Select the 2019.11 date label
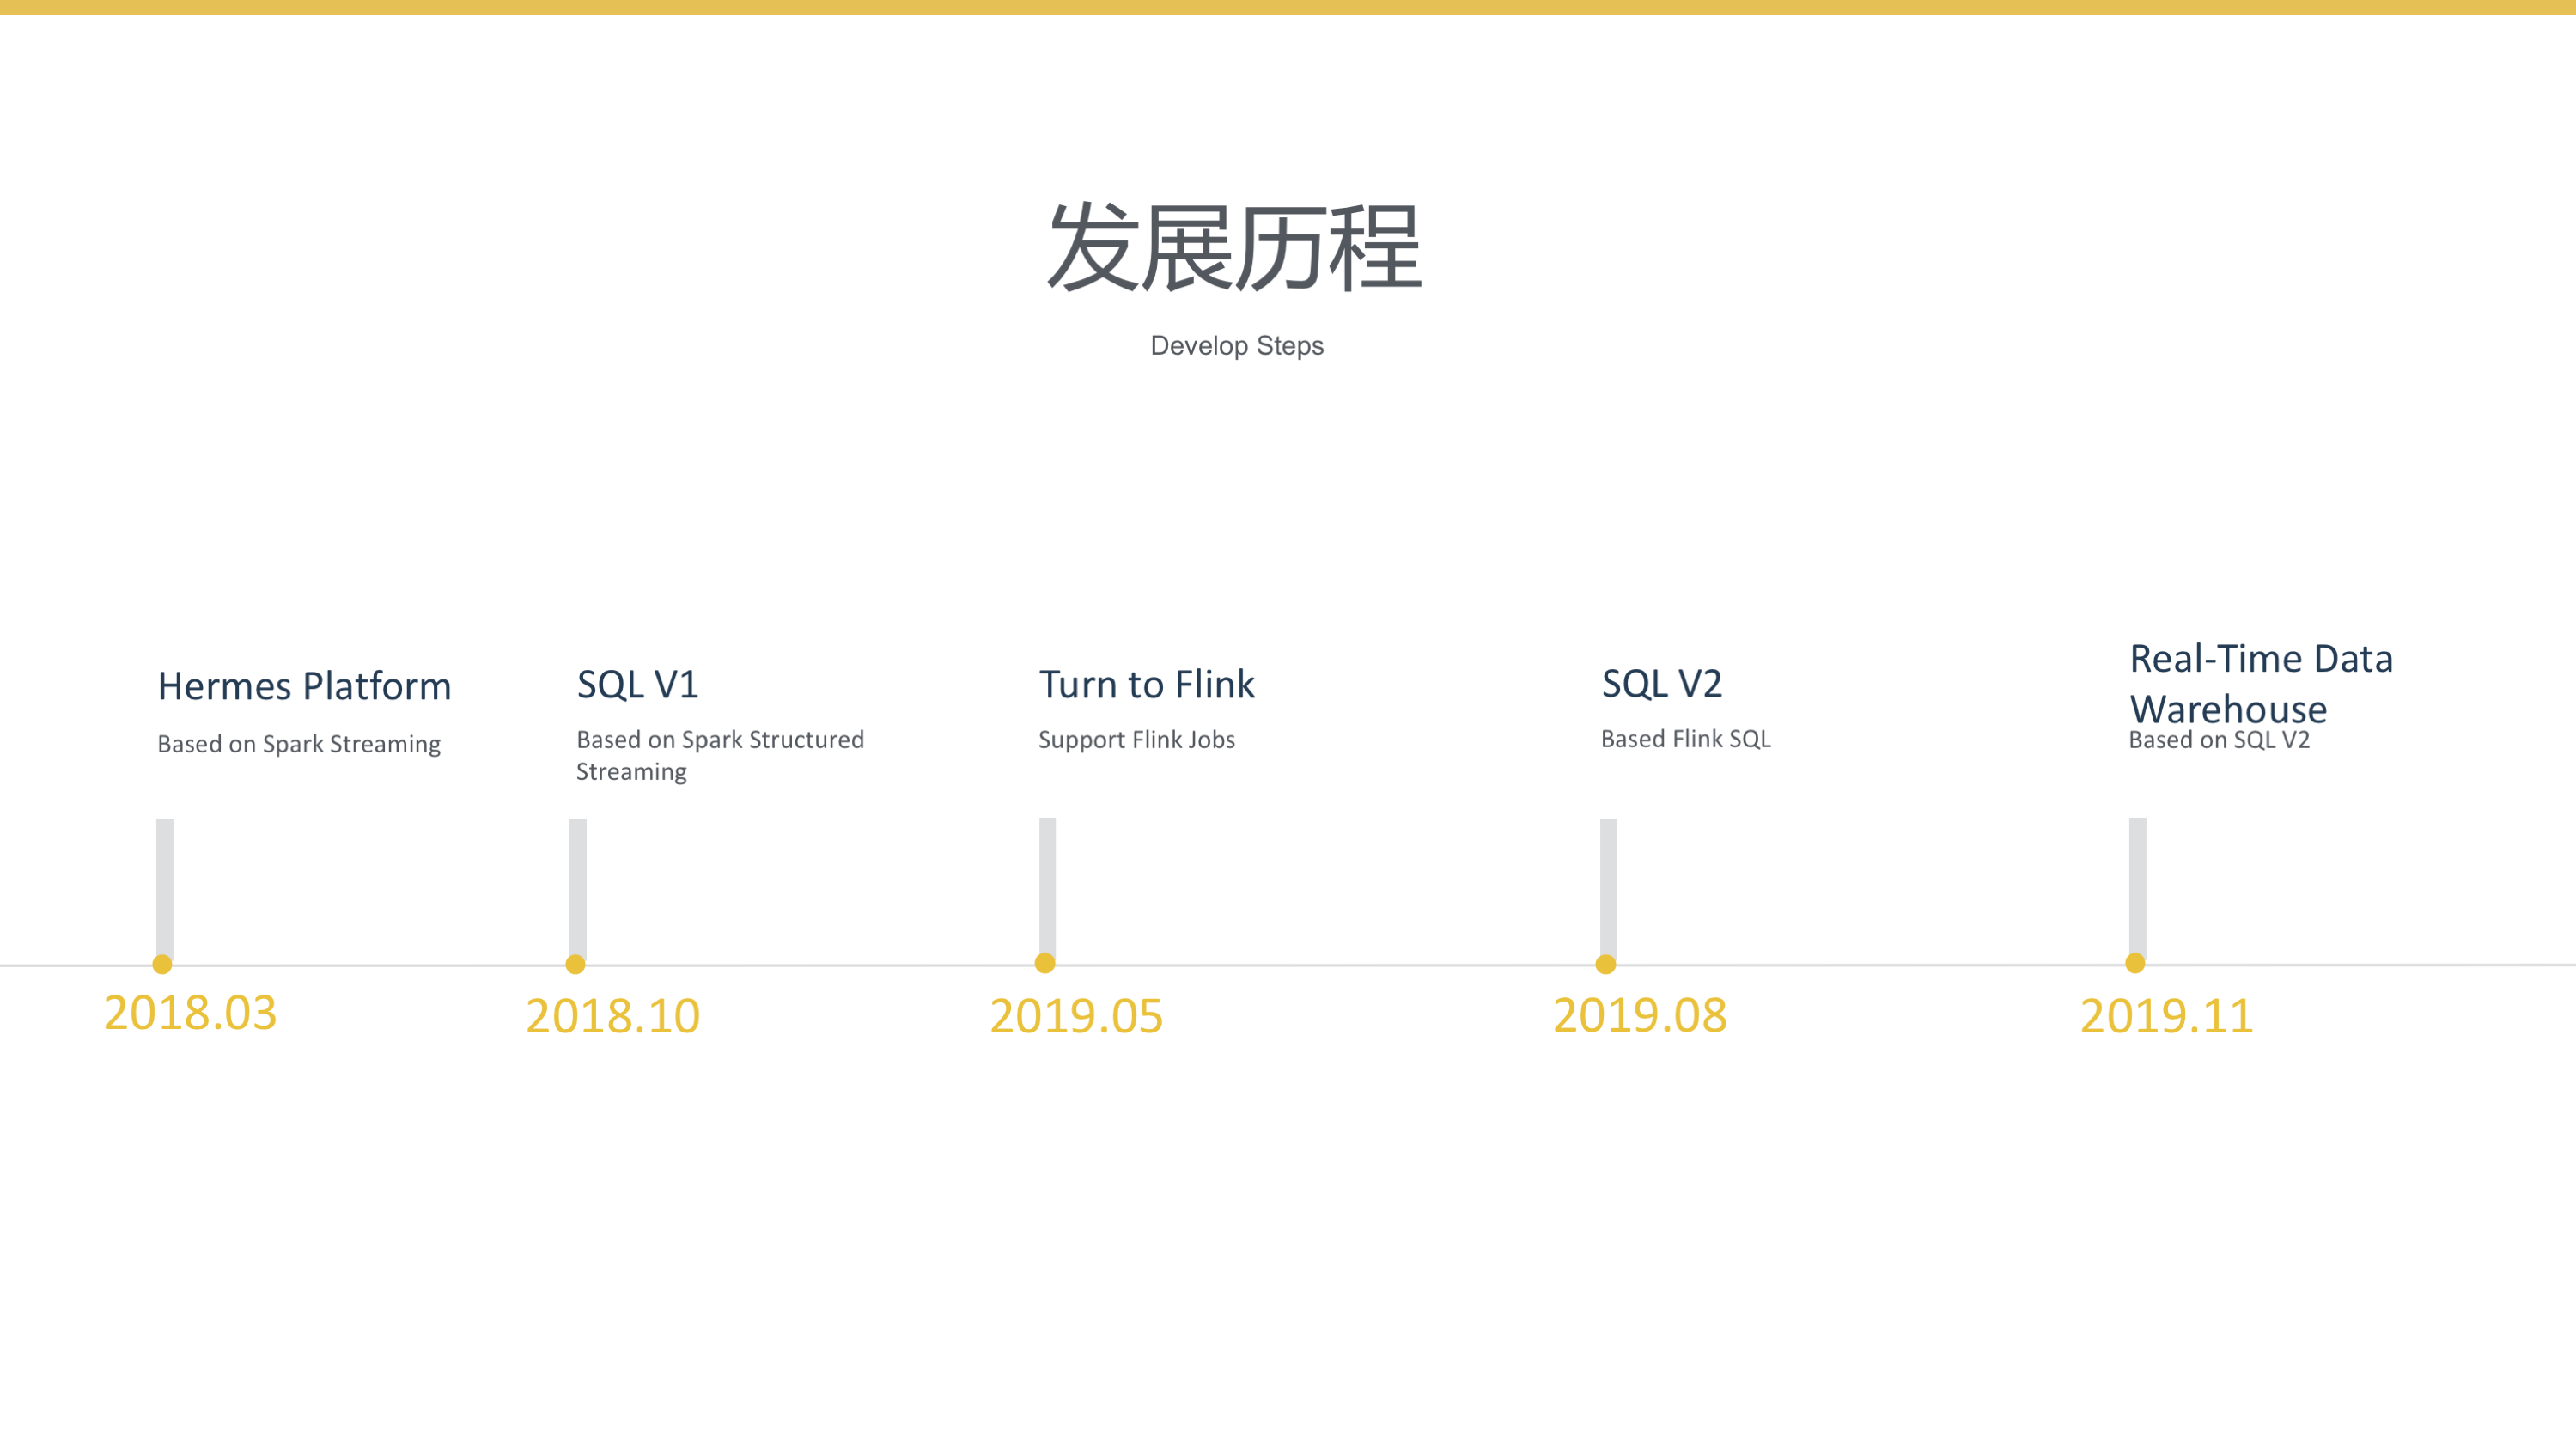Viewport: 2576px width, 1449px height. (2166, 1016)
